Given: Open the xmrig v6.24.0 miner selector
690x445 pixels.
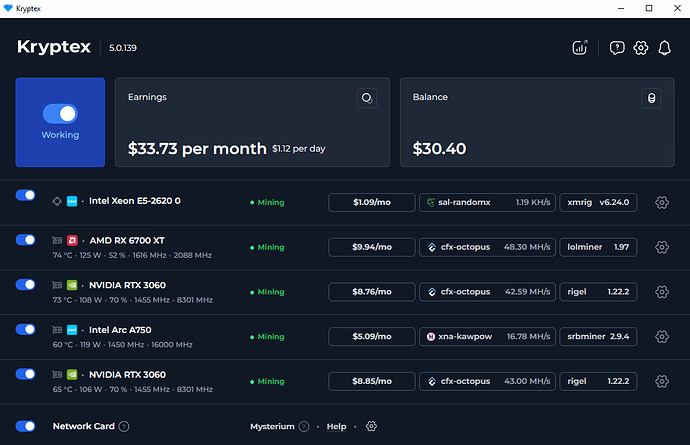Looking at the screenshot, I should (x=598, y=202).
